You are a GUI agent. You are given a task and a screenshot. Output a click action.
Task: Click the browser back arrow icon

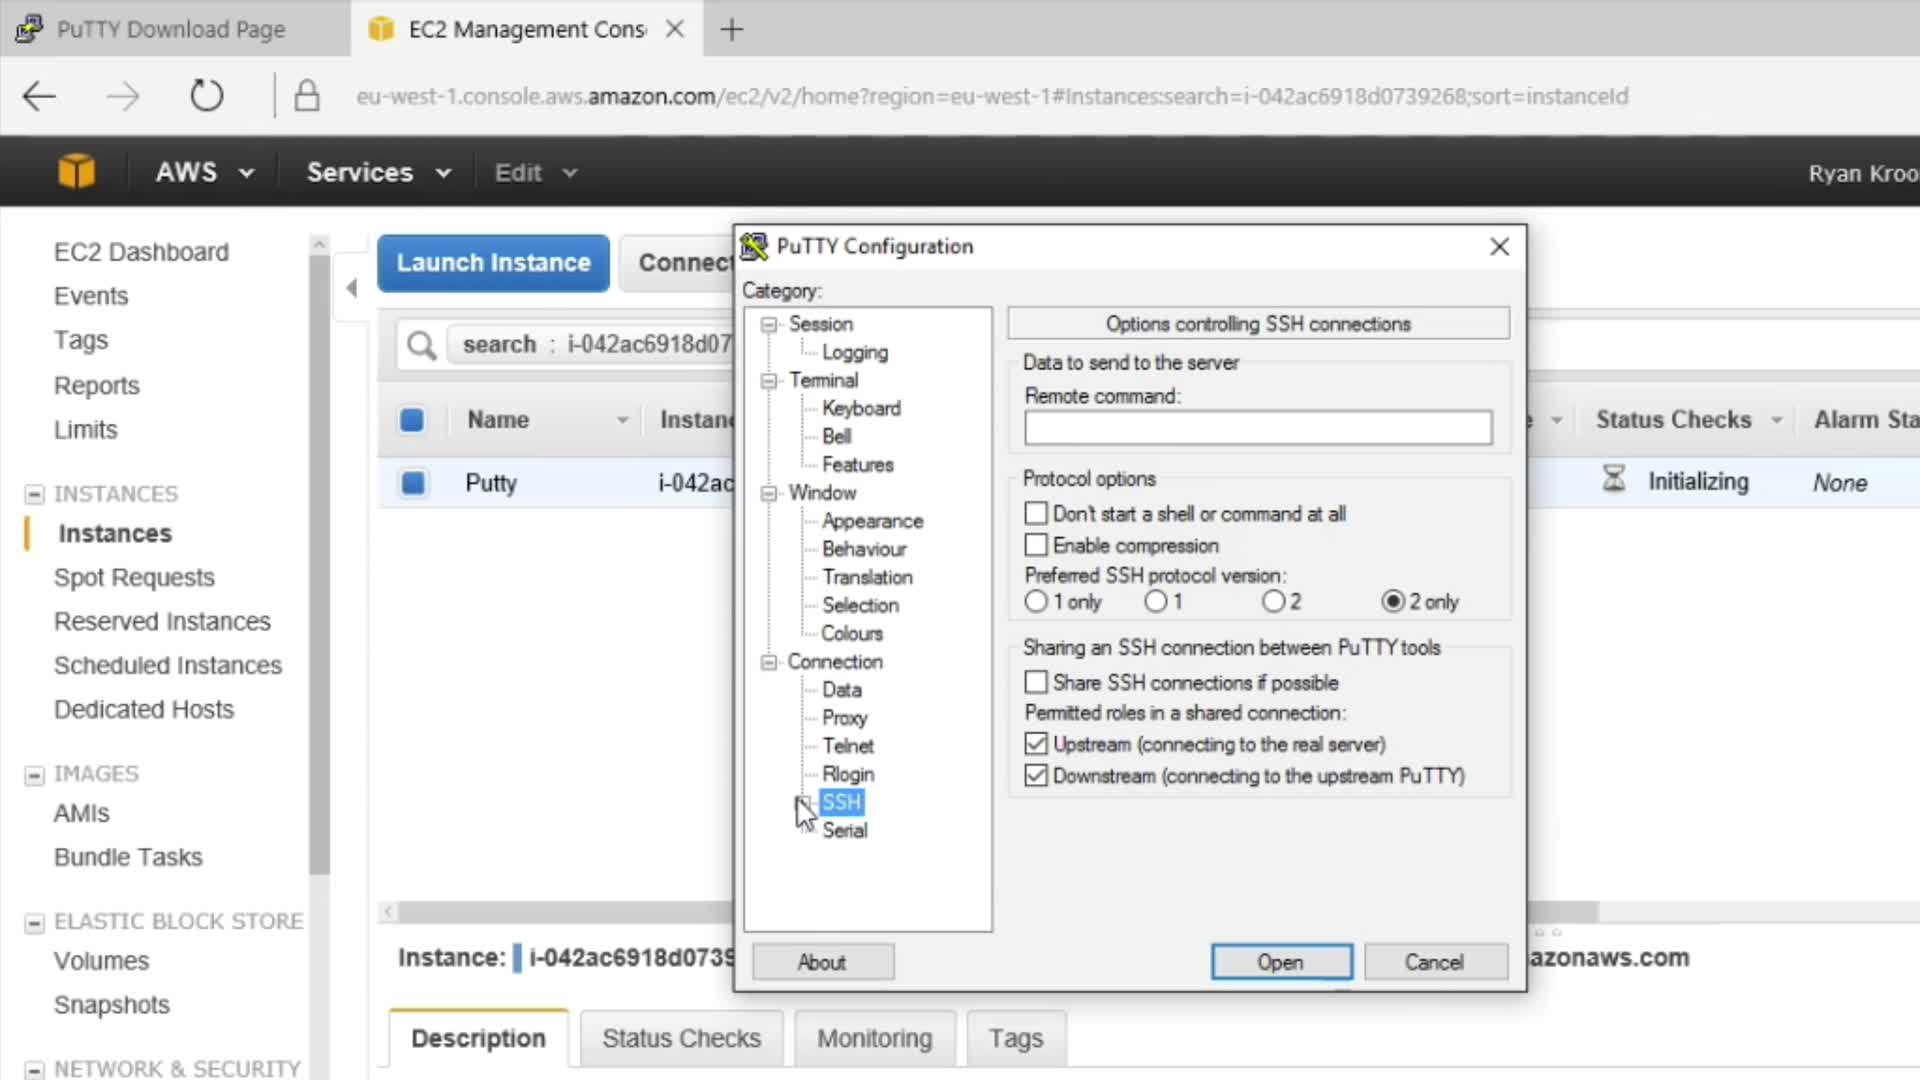(40, 96)
